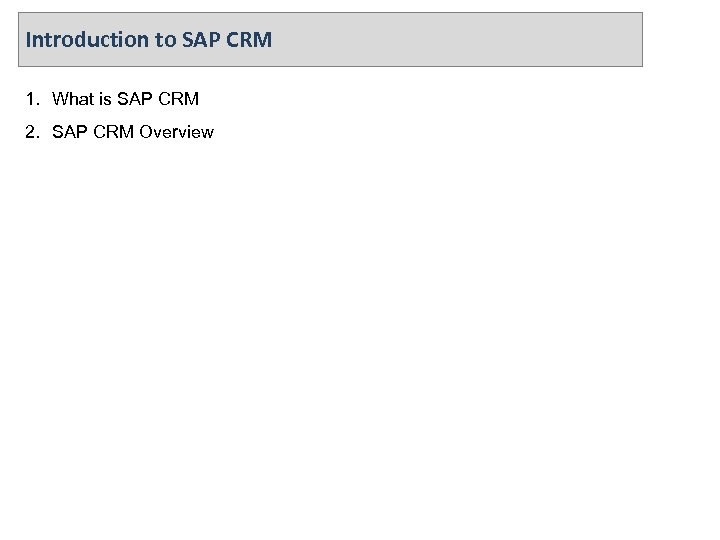
Task: Click the title banner's right edge
Action: [642, 40]
